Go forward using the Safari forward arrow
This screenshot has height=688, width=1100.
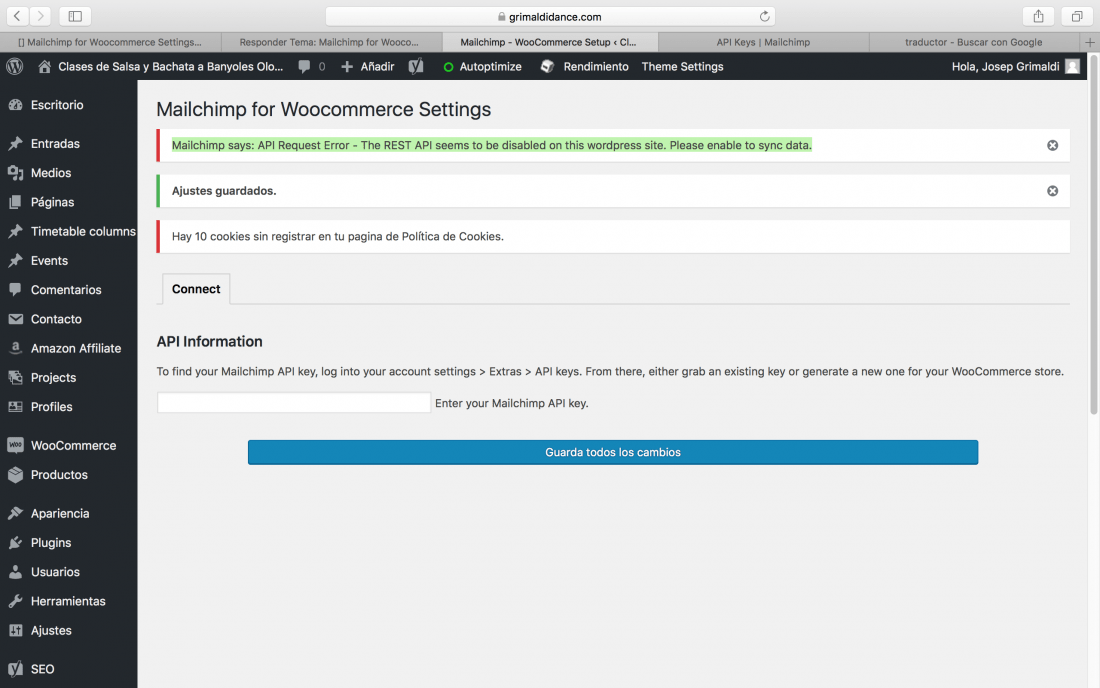[x=40, y=15]
